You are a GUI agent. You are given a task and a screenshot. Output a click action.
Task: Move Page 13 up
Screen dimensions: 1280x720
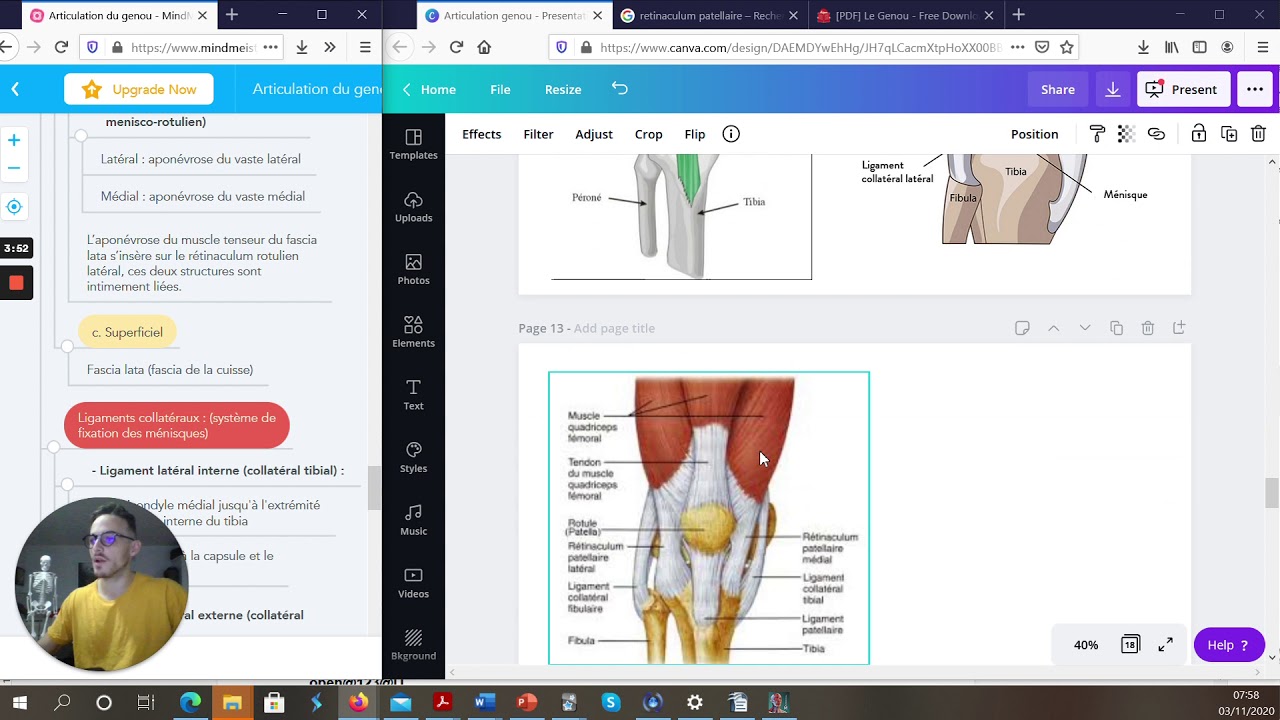(x=1053, y=328)
